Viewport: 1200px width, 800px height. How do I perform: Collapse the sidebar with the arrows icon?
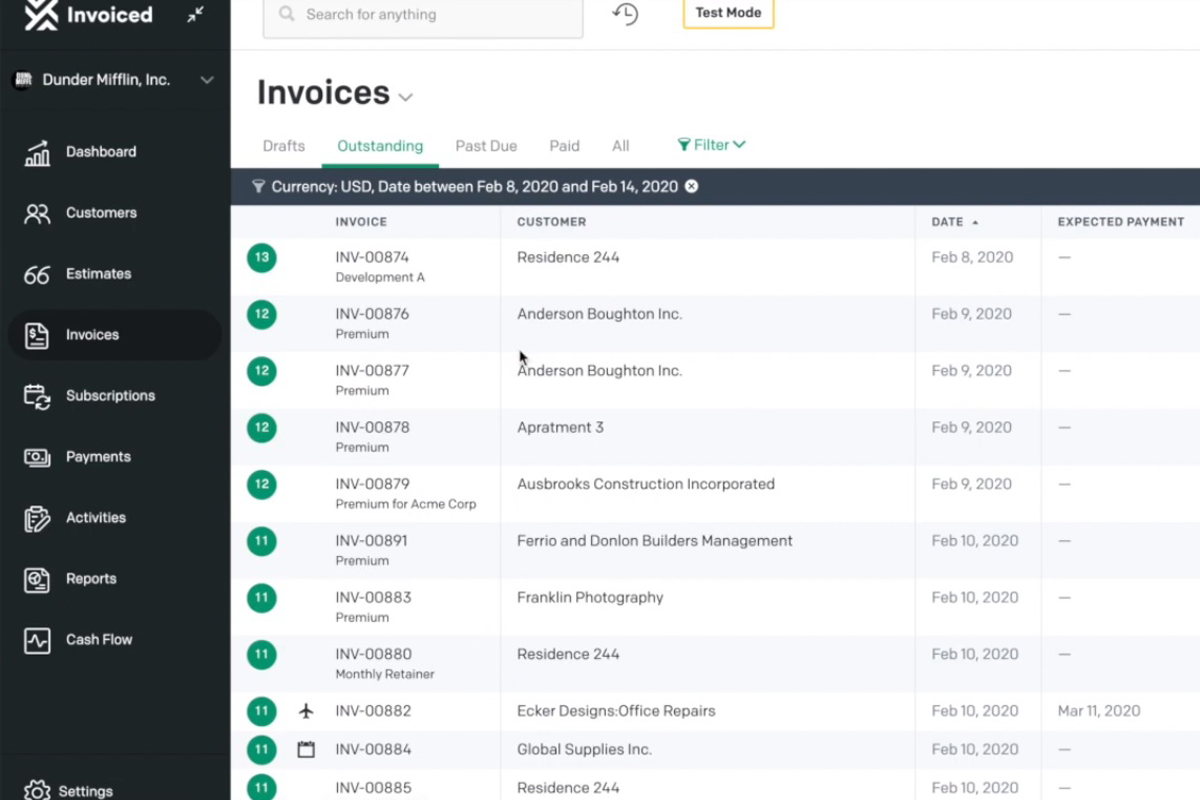pyautogui.click(x=195, y=14)
